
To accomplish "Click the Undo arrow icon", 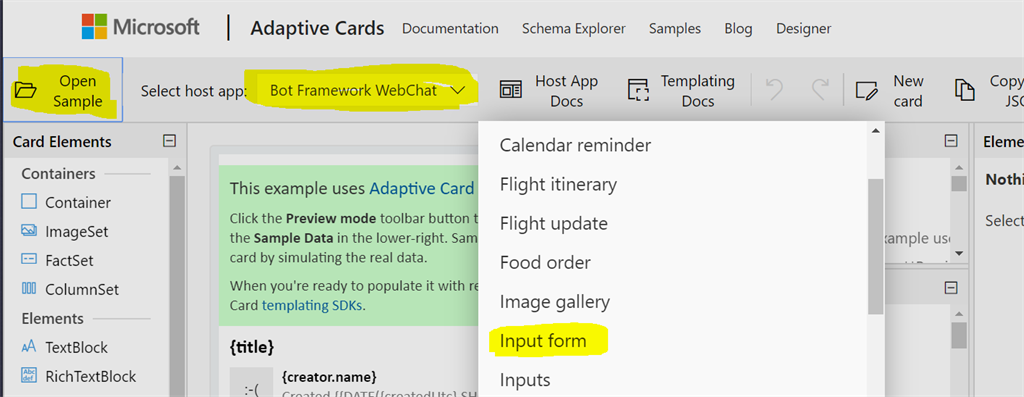I will [775, 91].
